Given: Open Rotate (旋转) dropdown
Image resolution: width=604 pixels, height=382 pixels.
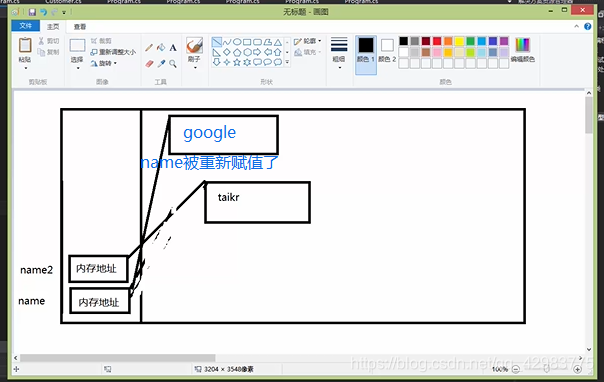Looking at the screenshot, I should [x=104, y=63].
